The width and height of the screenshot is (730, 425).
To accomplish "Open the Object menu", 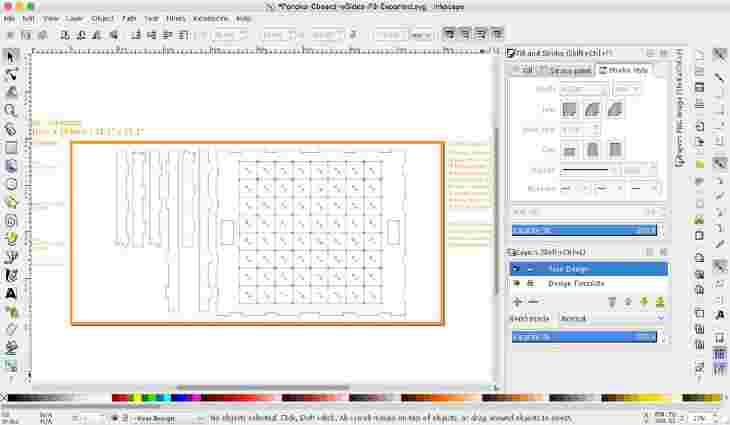I will pyautogui.click(x=102, y=19).
